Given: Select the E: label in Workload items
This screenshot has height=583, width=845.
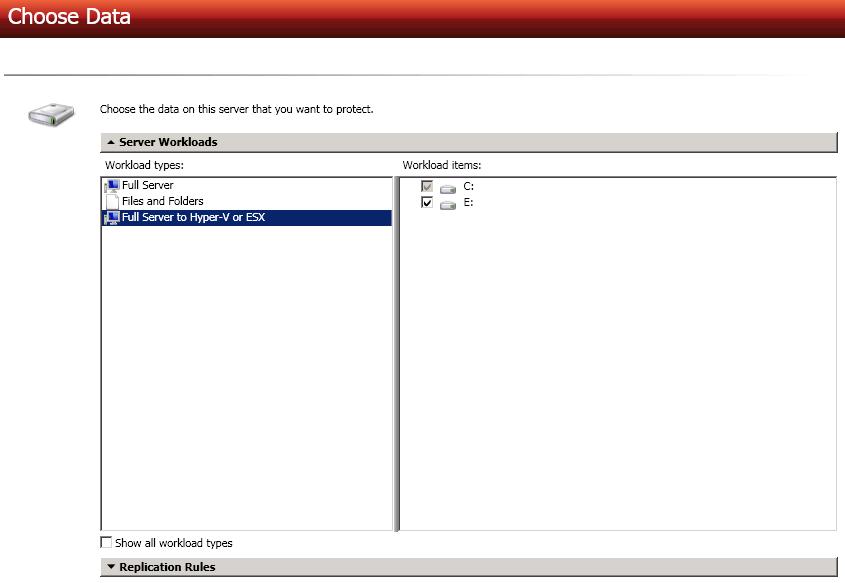Looking at the screenshot, I should [468, 202].
